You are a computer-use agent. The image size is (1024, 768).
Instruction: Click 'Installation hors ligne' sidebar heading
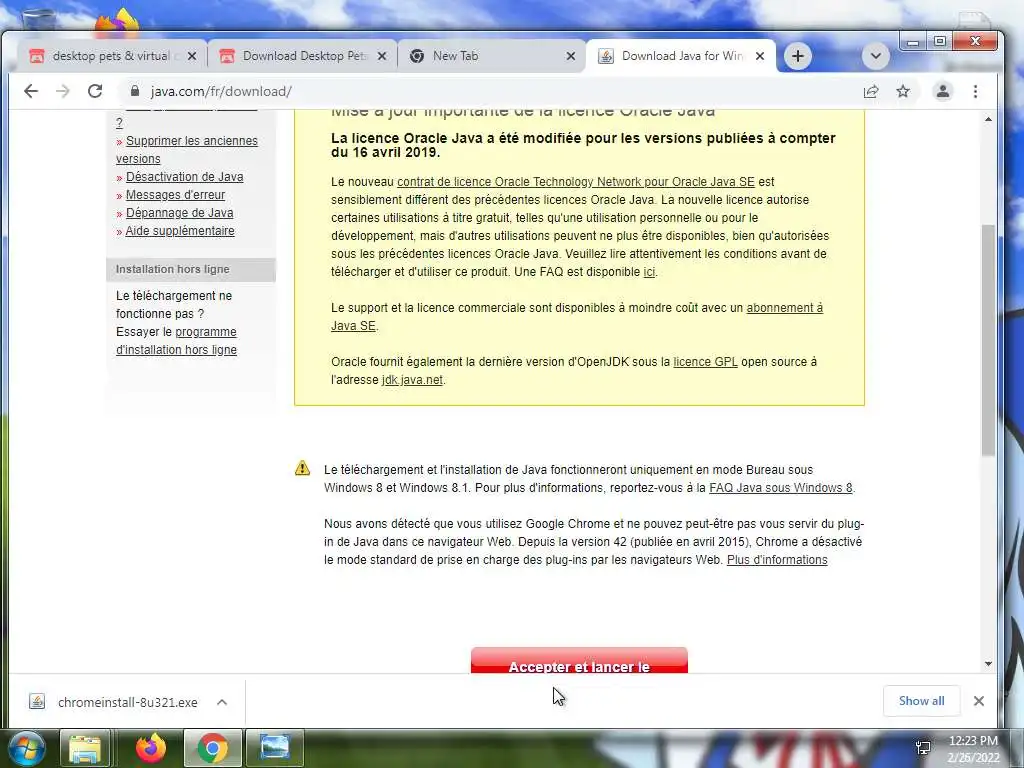point(172,269)
